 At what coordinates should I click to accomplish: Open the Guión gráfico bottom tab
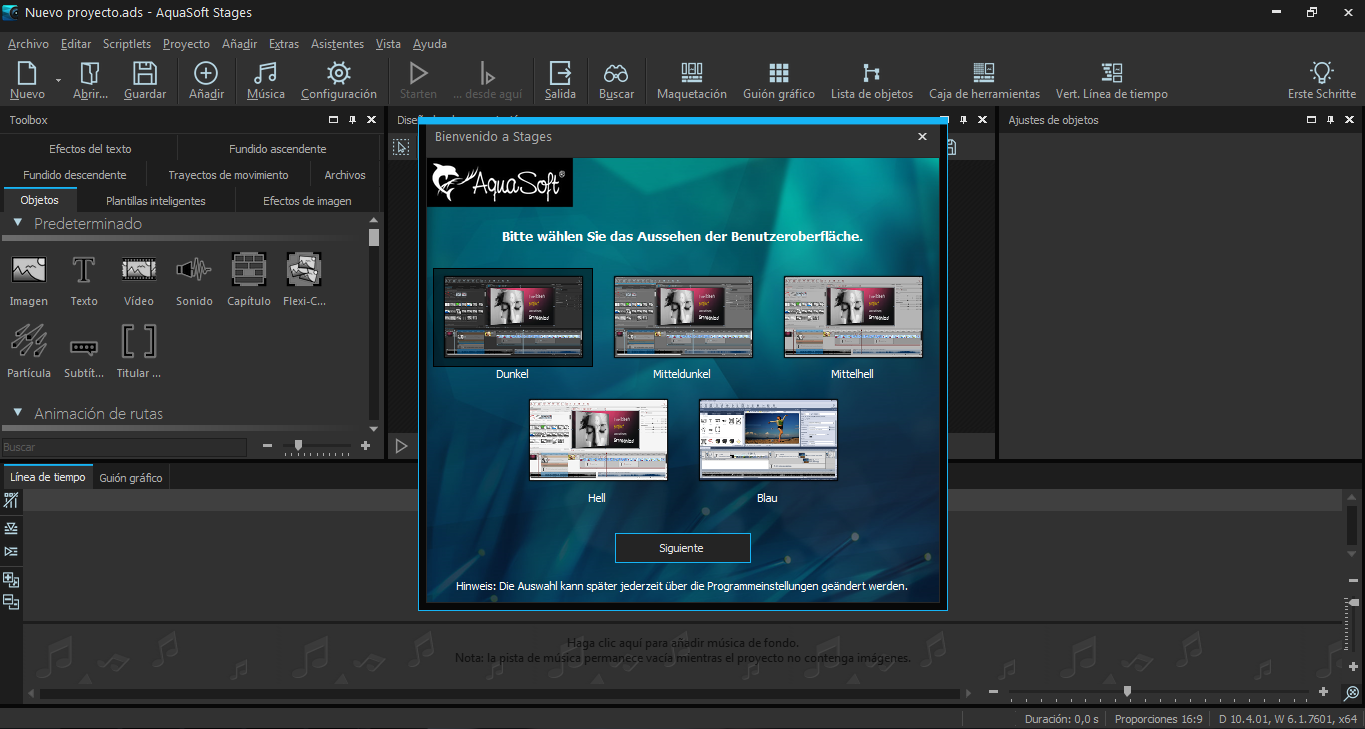pos(131,478)
